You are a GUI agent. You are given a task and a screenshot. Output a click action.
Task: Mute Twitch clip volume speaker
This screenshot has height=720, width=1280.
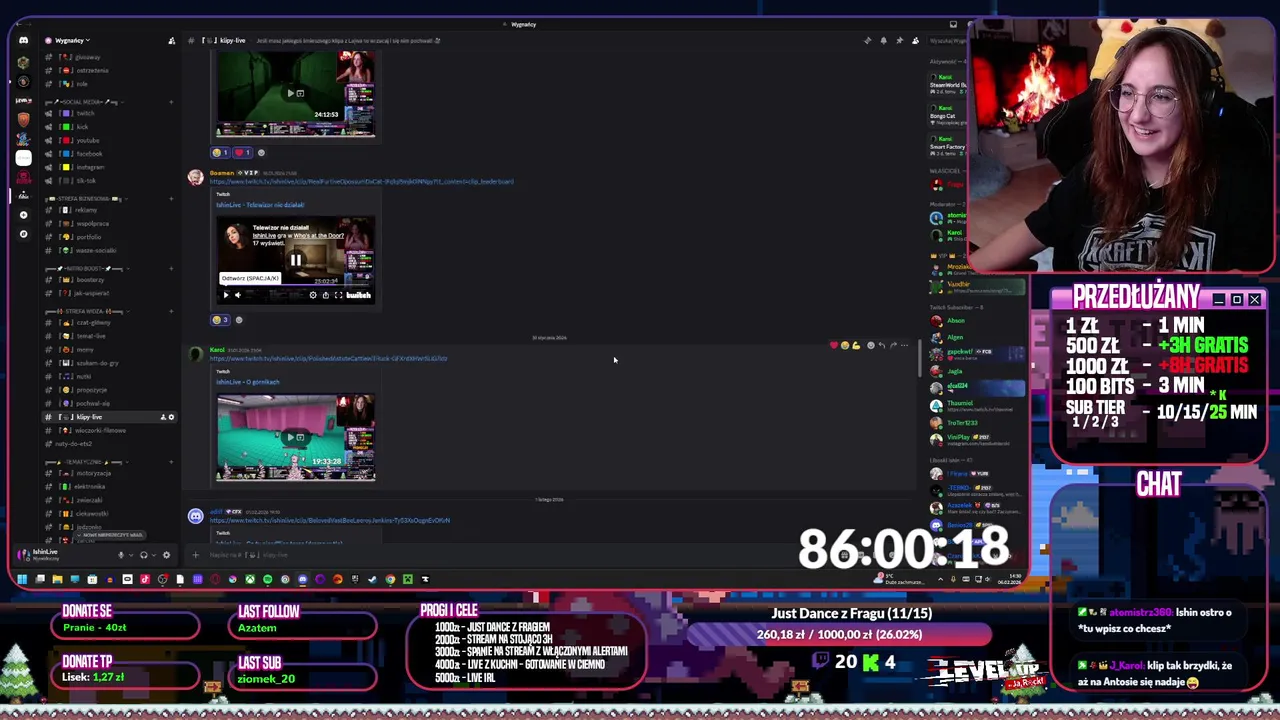(237, 295)
